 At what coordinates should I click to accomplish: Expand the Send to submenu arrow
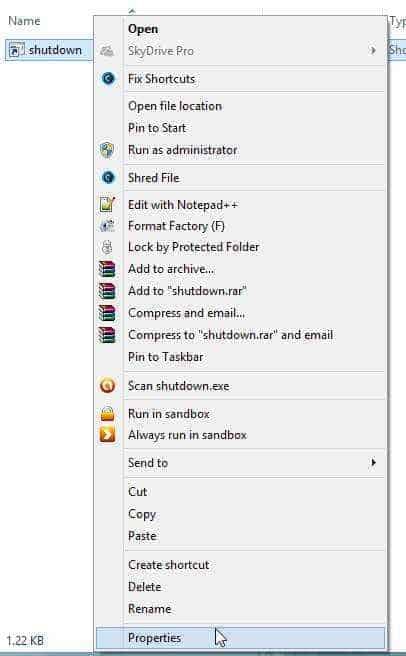[373, 462]
